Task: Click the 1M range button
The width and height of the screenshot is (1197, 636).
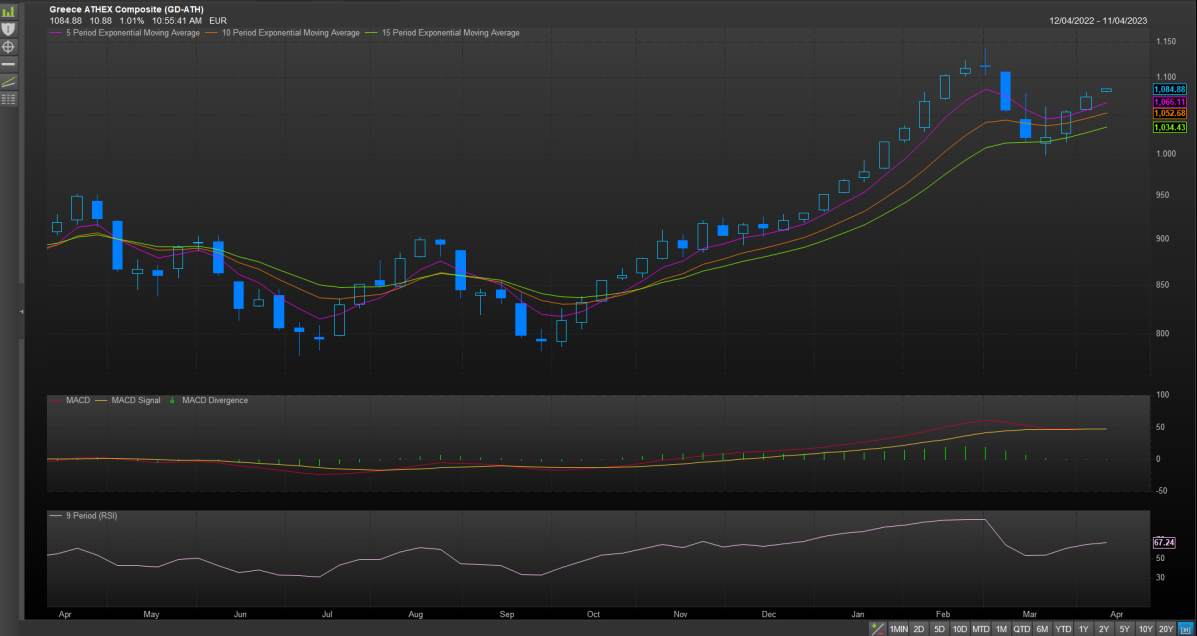Action: coord(1001,629)
